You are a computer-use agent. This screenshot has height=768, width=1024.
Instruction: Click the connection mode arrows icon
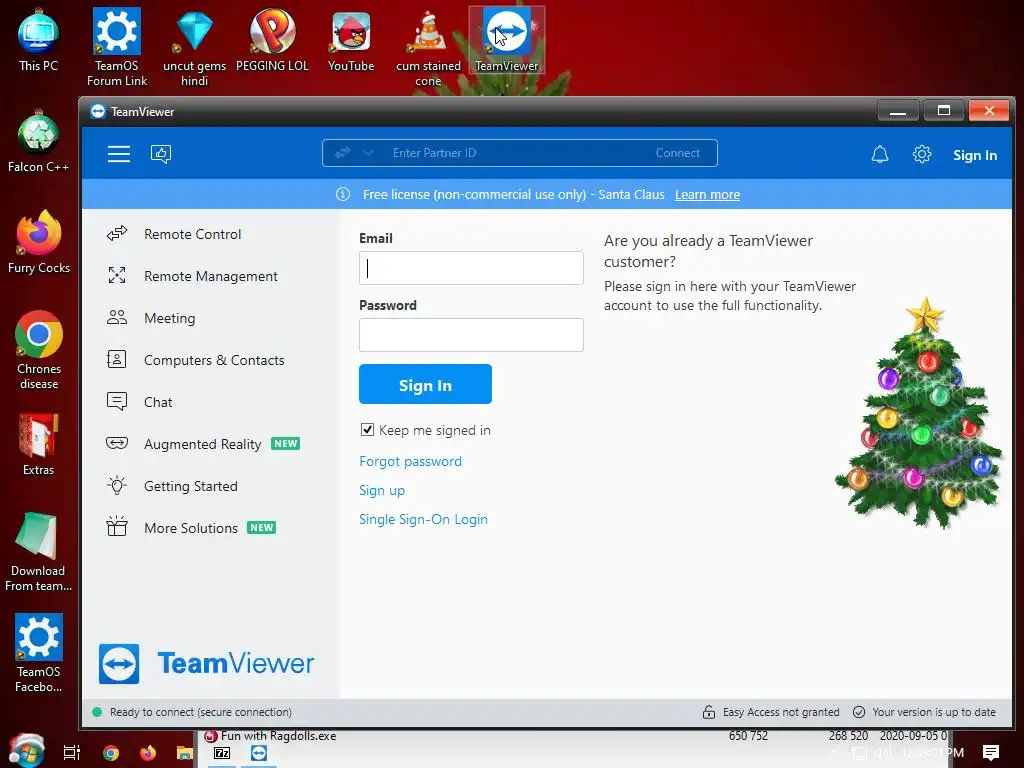pyautogui.click(x=342, y=153)
